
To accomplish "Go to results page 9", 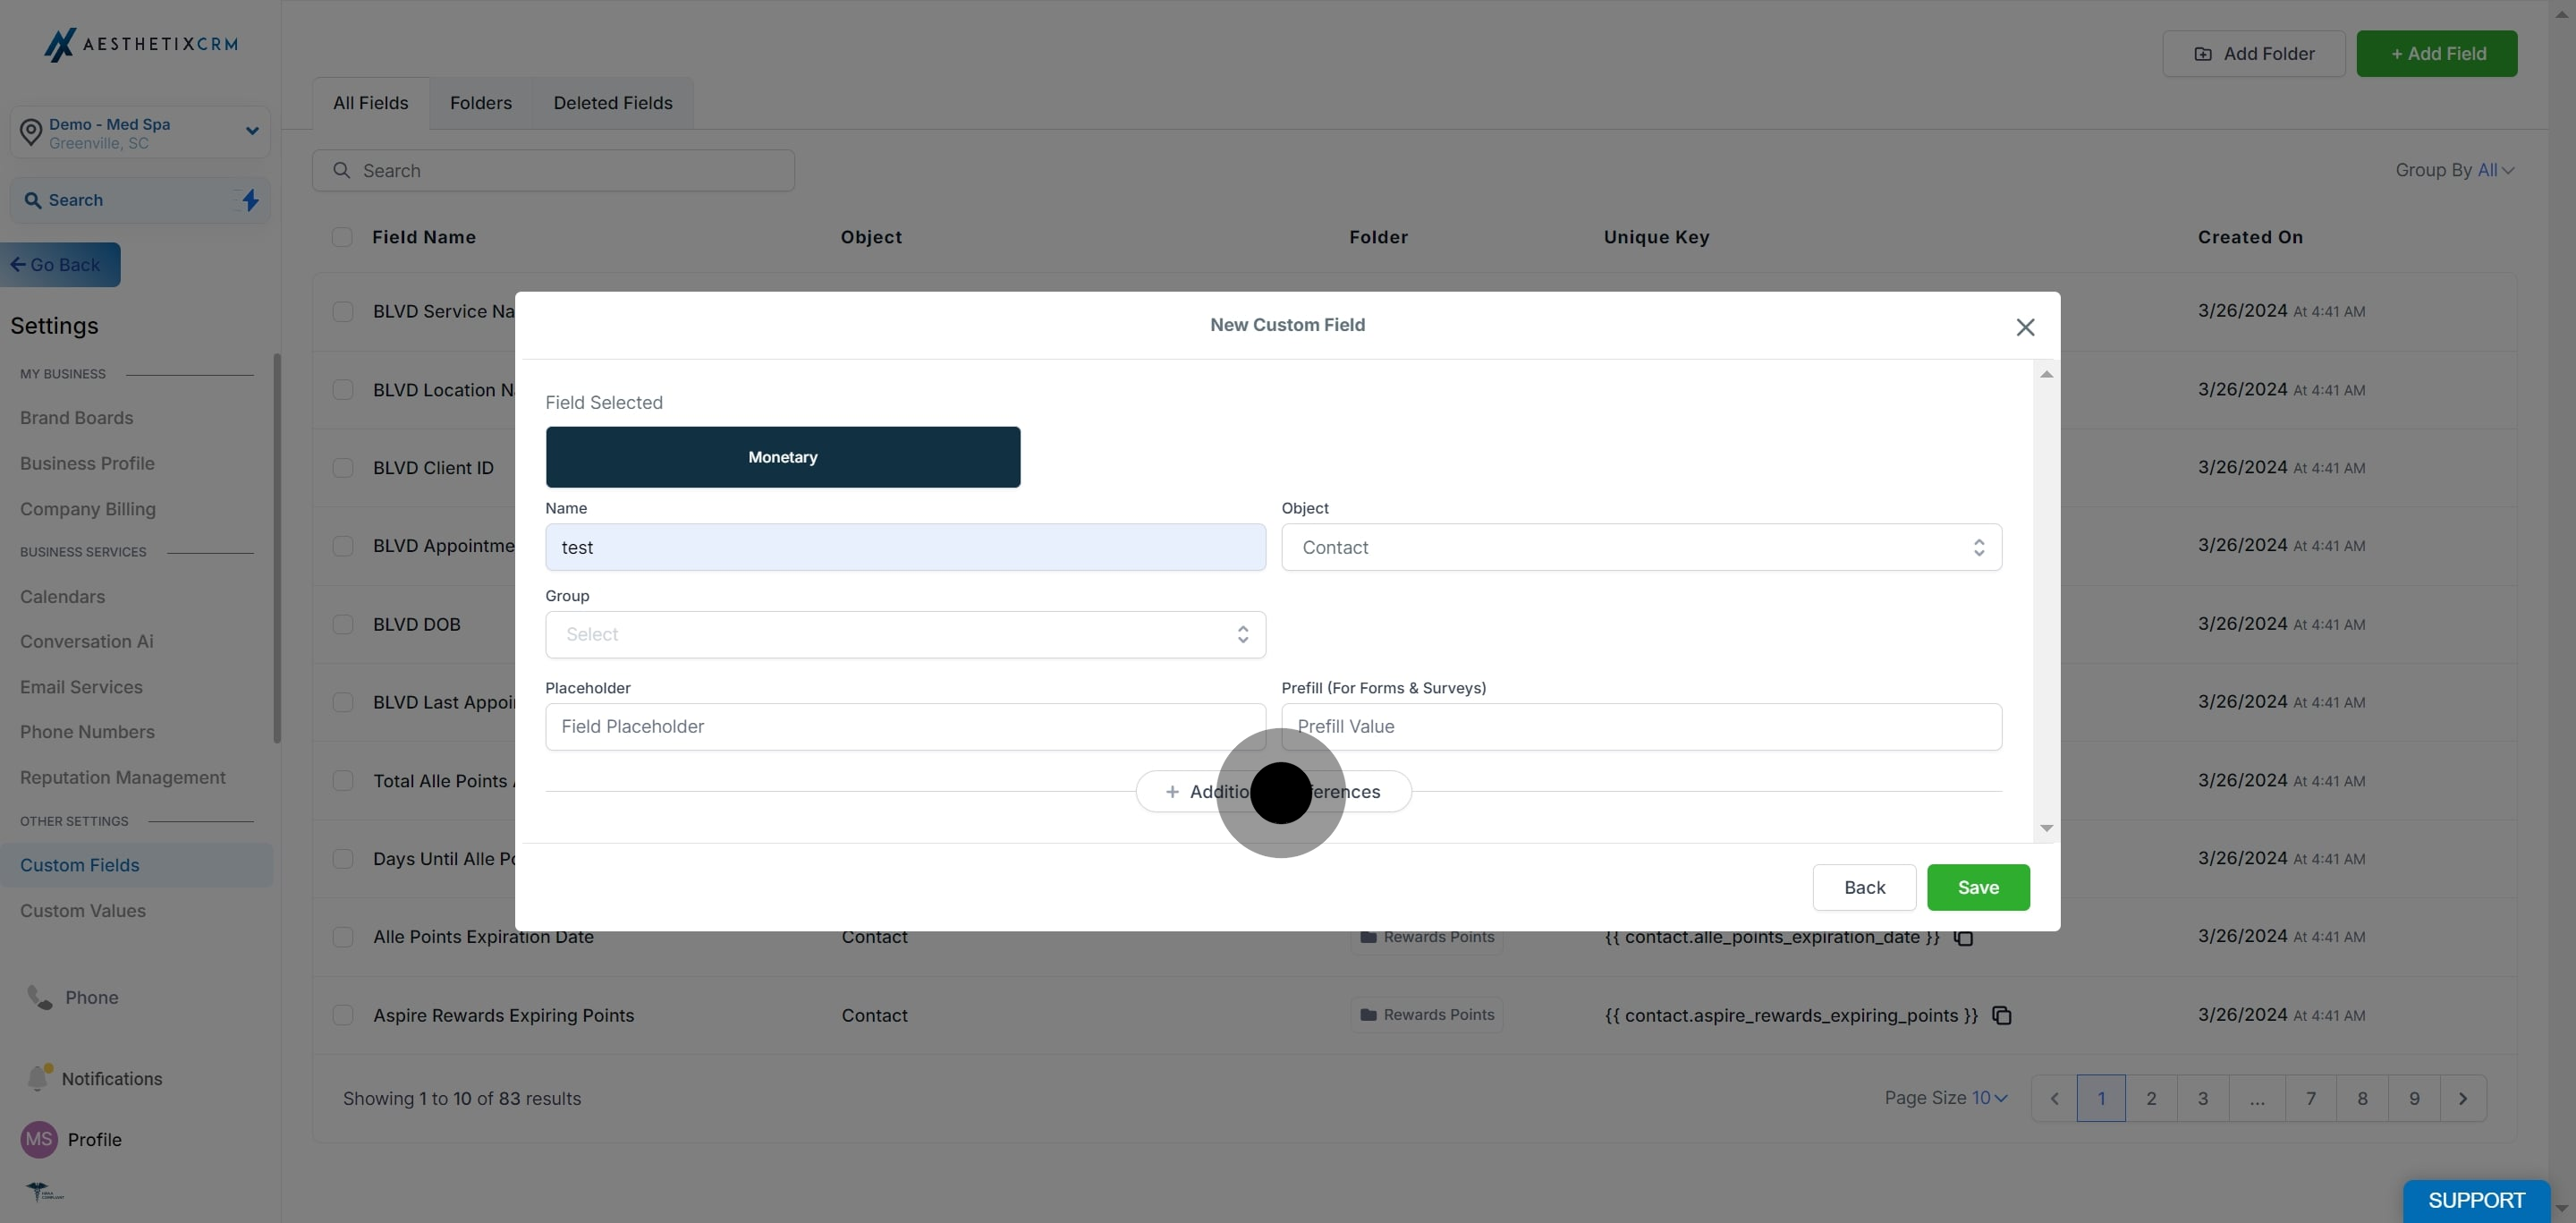I will [2414, 1098].
